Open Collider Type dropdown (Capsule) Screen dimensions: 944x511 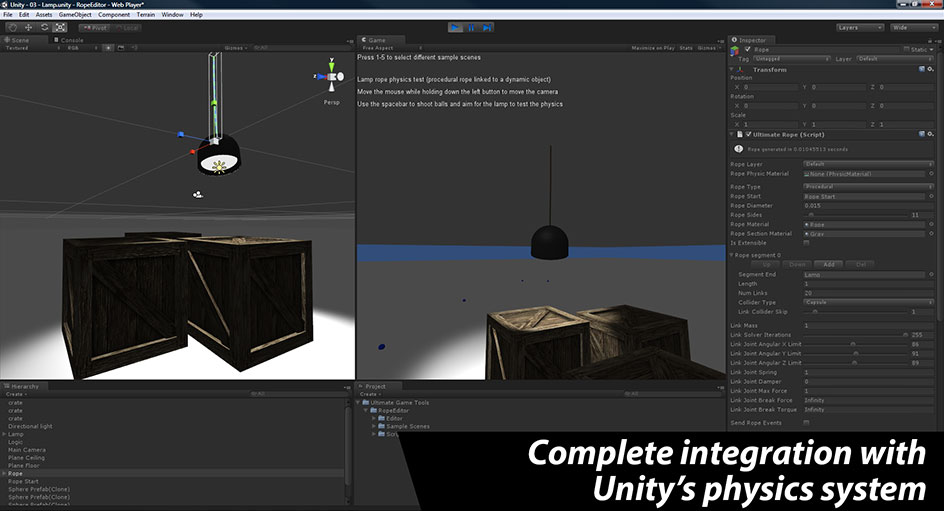[x=869, y=302]
